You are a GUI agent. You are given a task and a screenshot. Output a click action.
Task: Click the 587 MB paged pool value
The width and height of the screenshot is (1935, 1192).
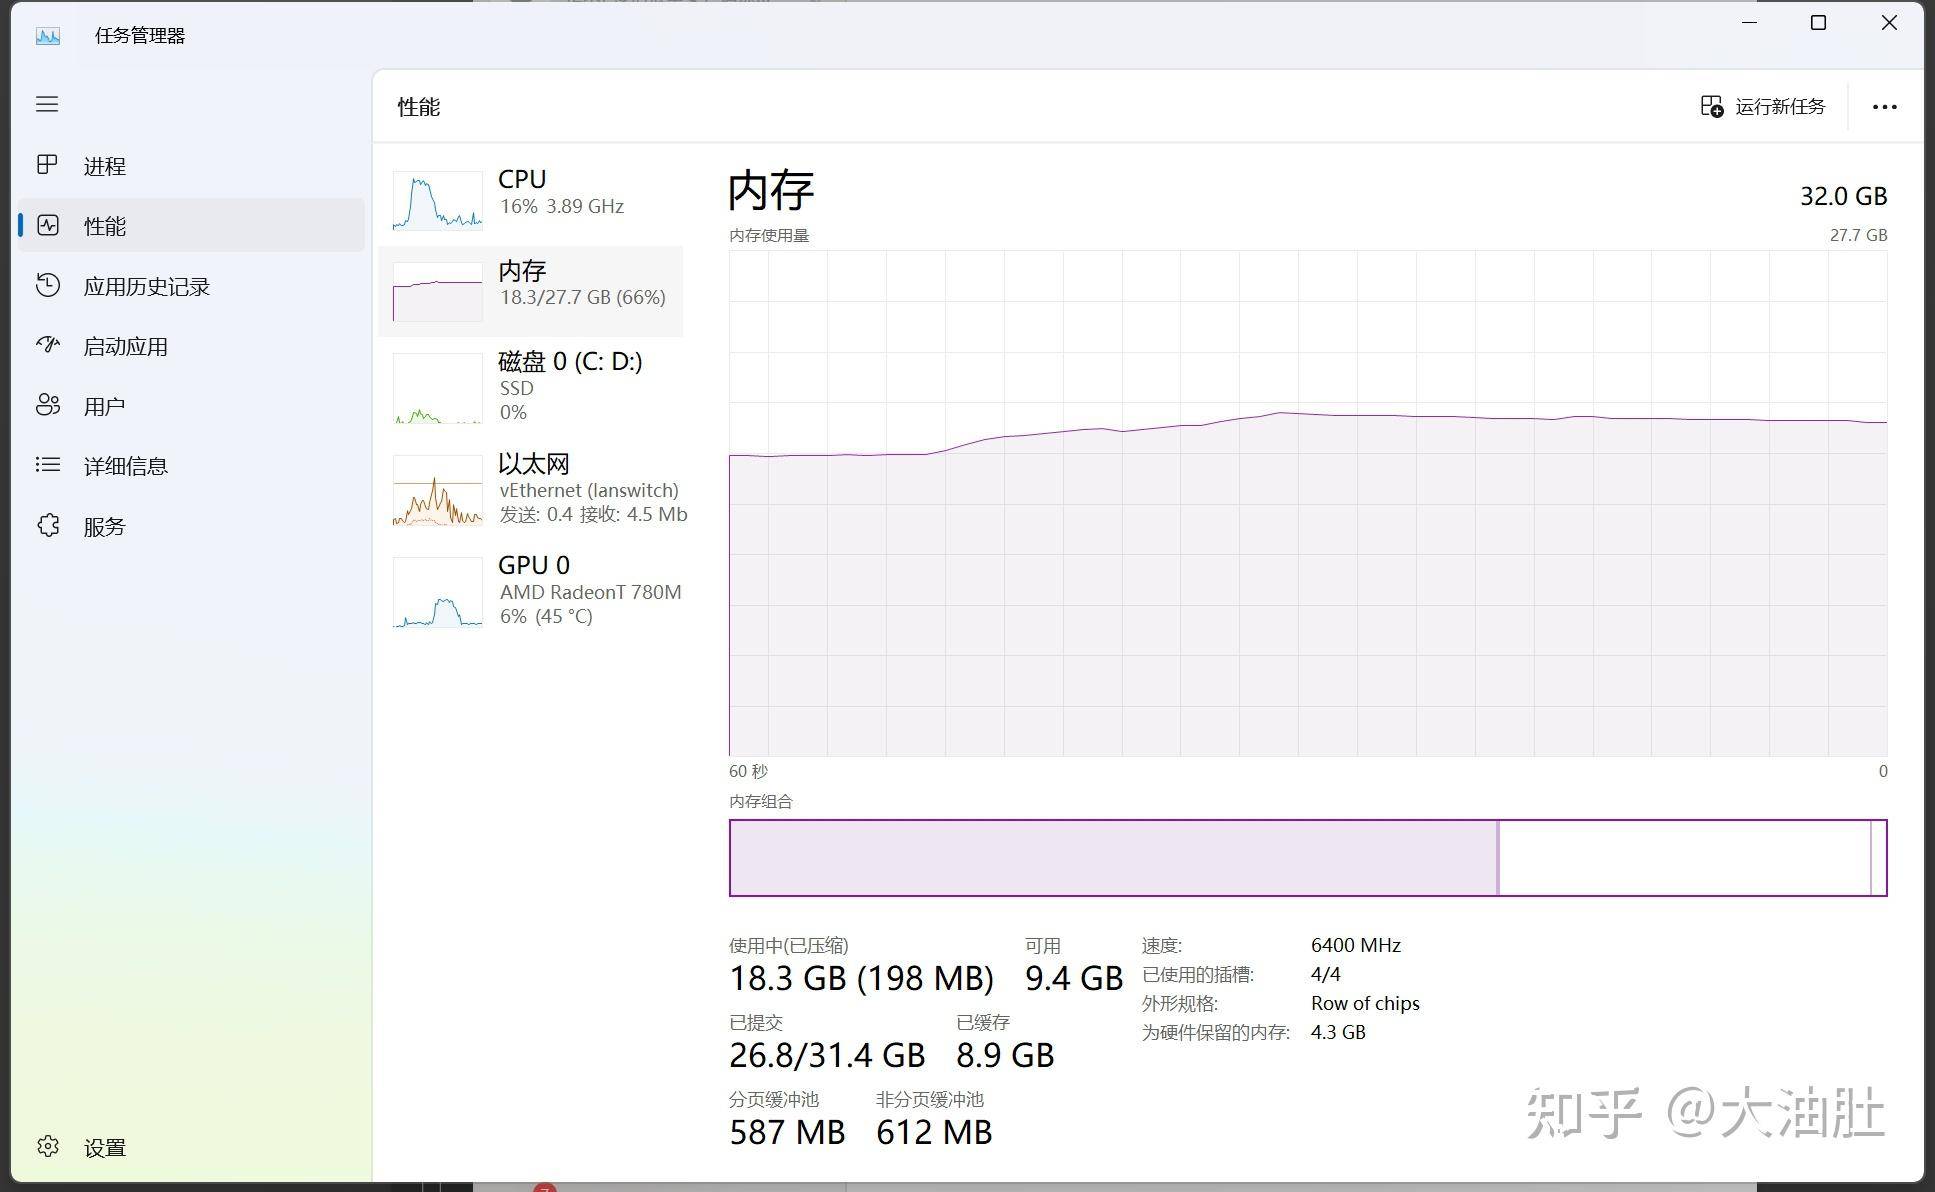pyautogui.click(x=787, y=1132)
